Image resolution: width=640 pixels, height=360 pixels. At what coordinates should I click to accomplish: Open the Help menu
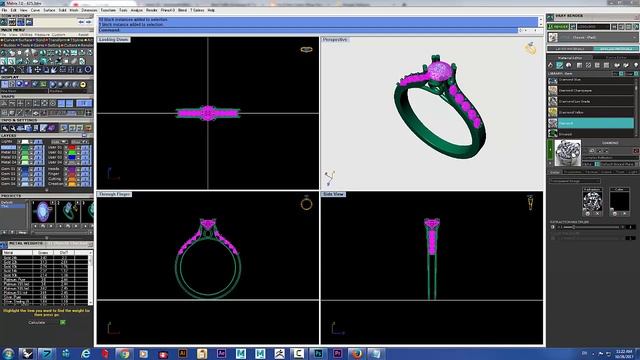[211, 10]
